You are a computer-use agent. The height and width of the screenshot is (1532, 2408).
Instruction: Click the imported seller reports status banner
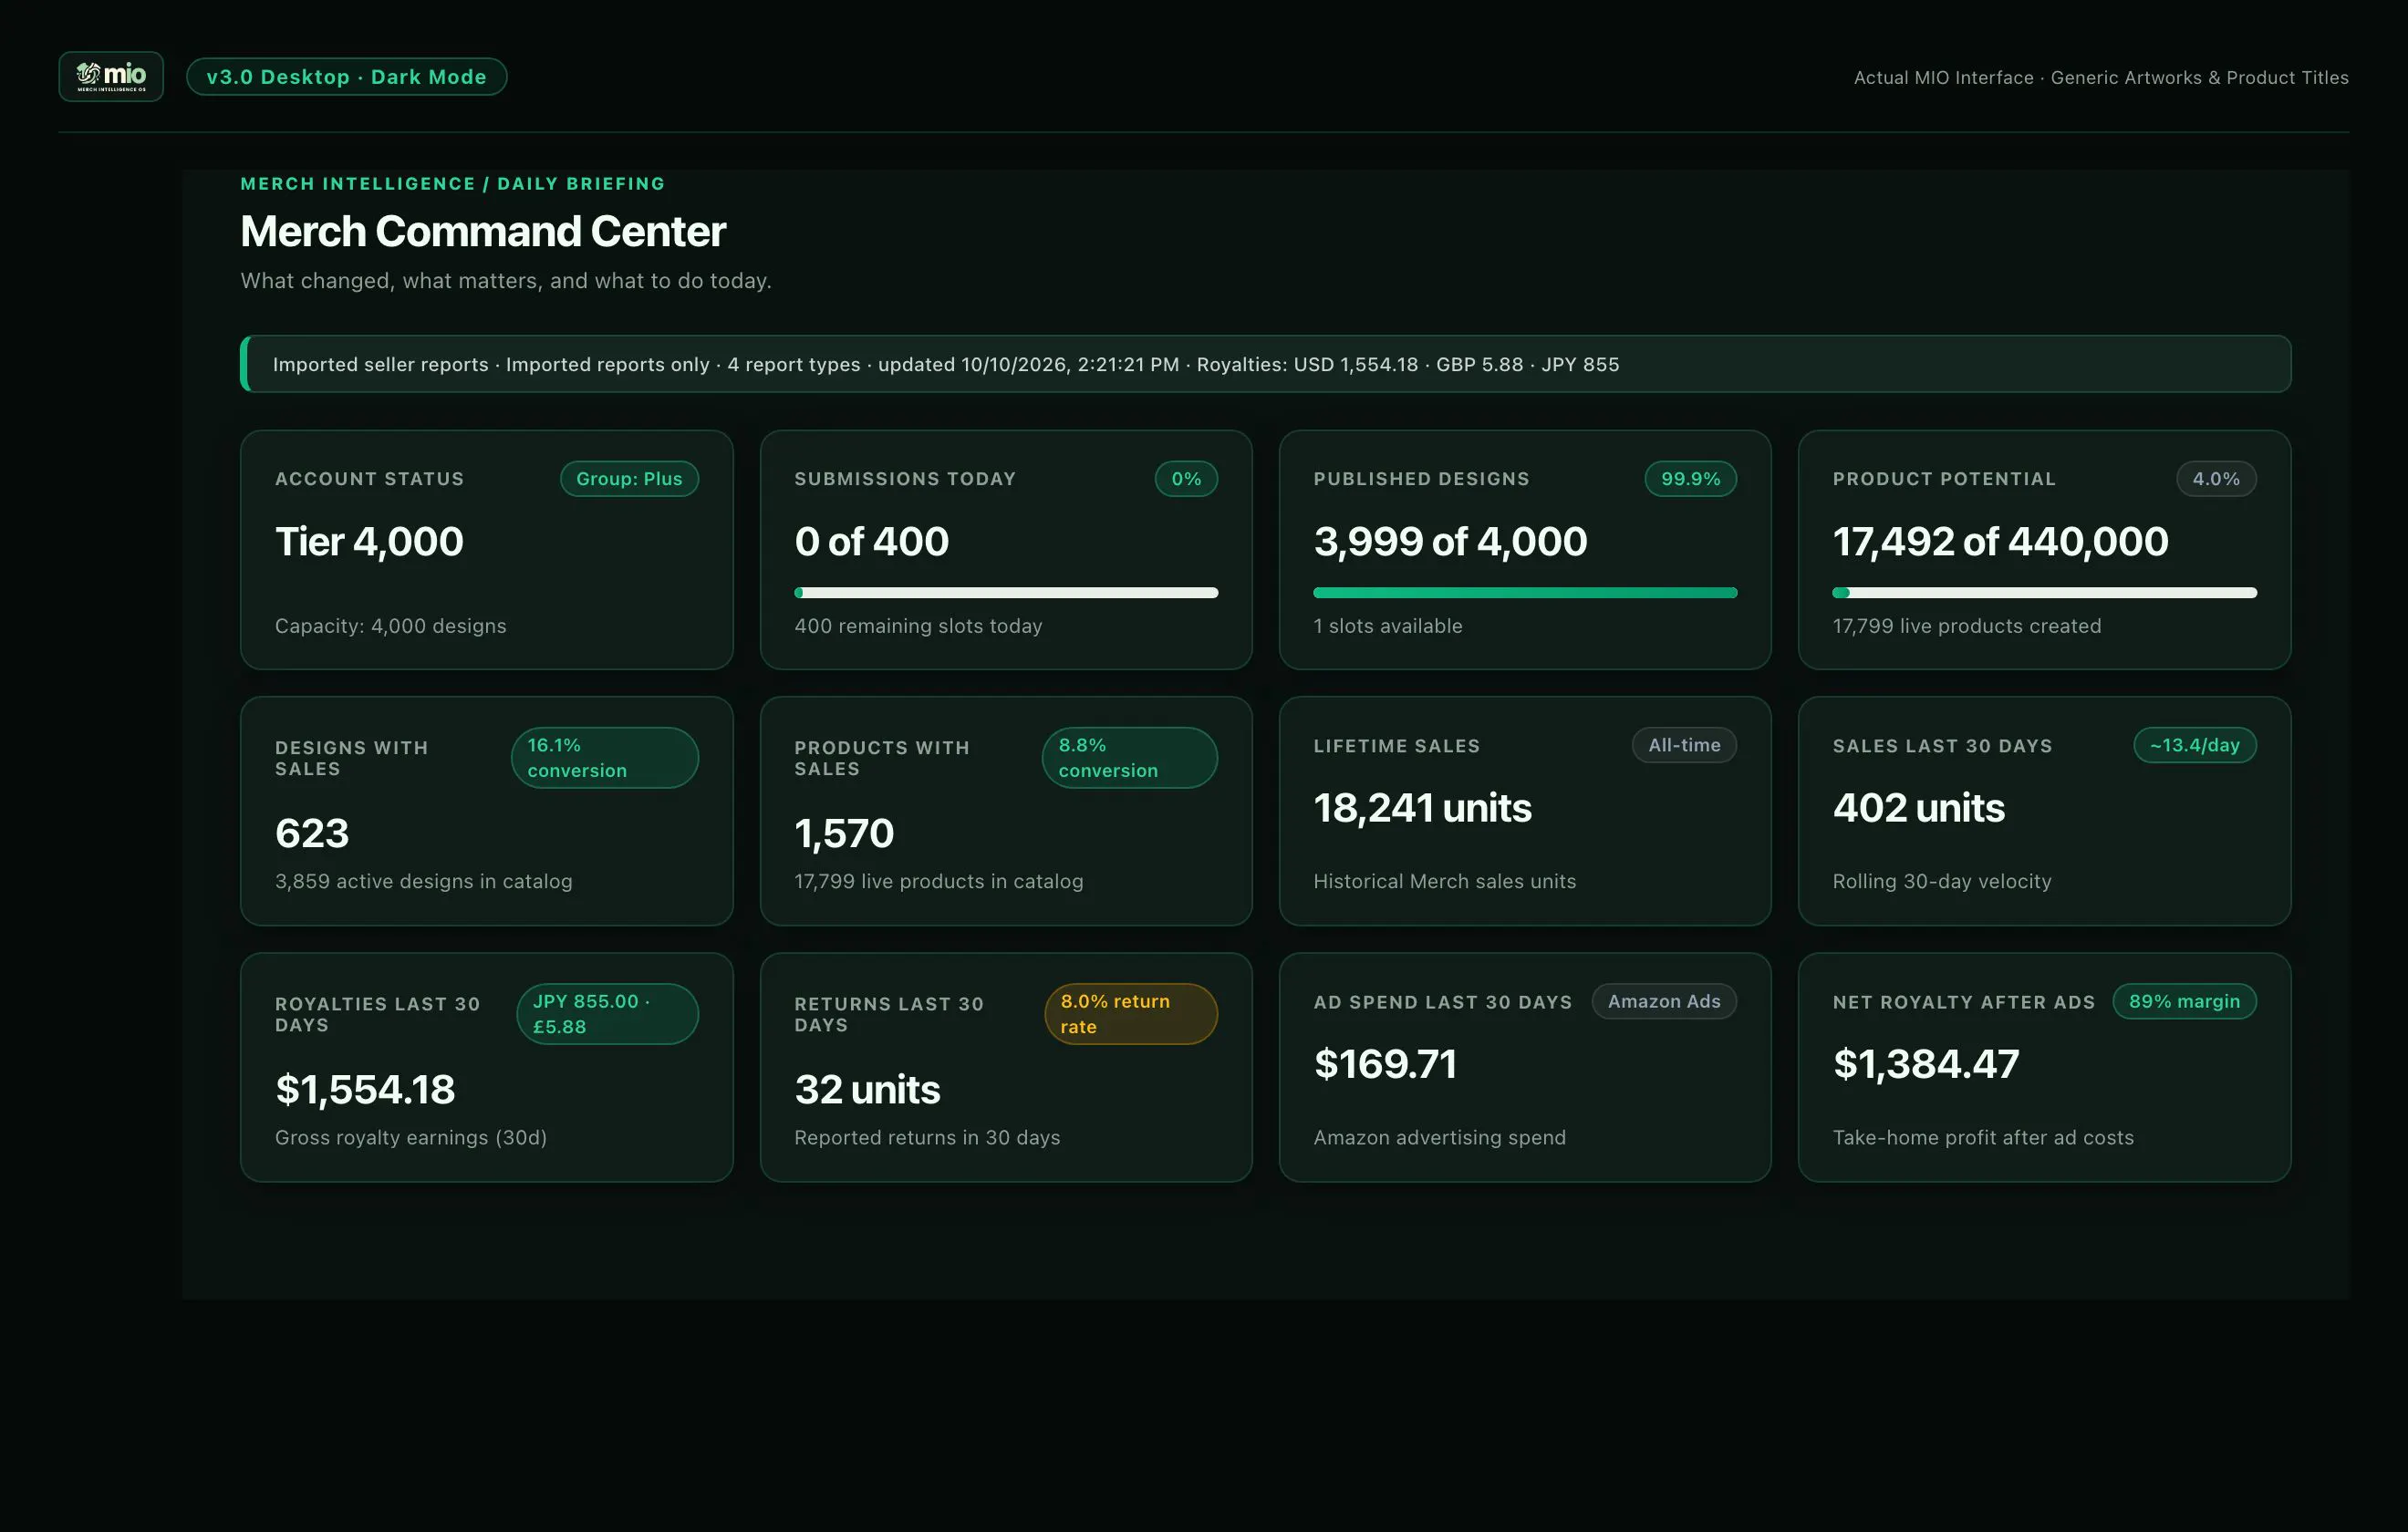[1265, 364]
